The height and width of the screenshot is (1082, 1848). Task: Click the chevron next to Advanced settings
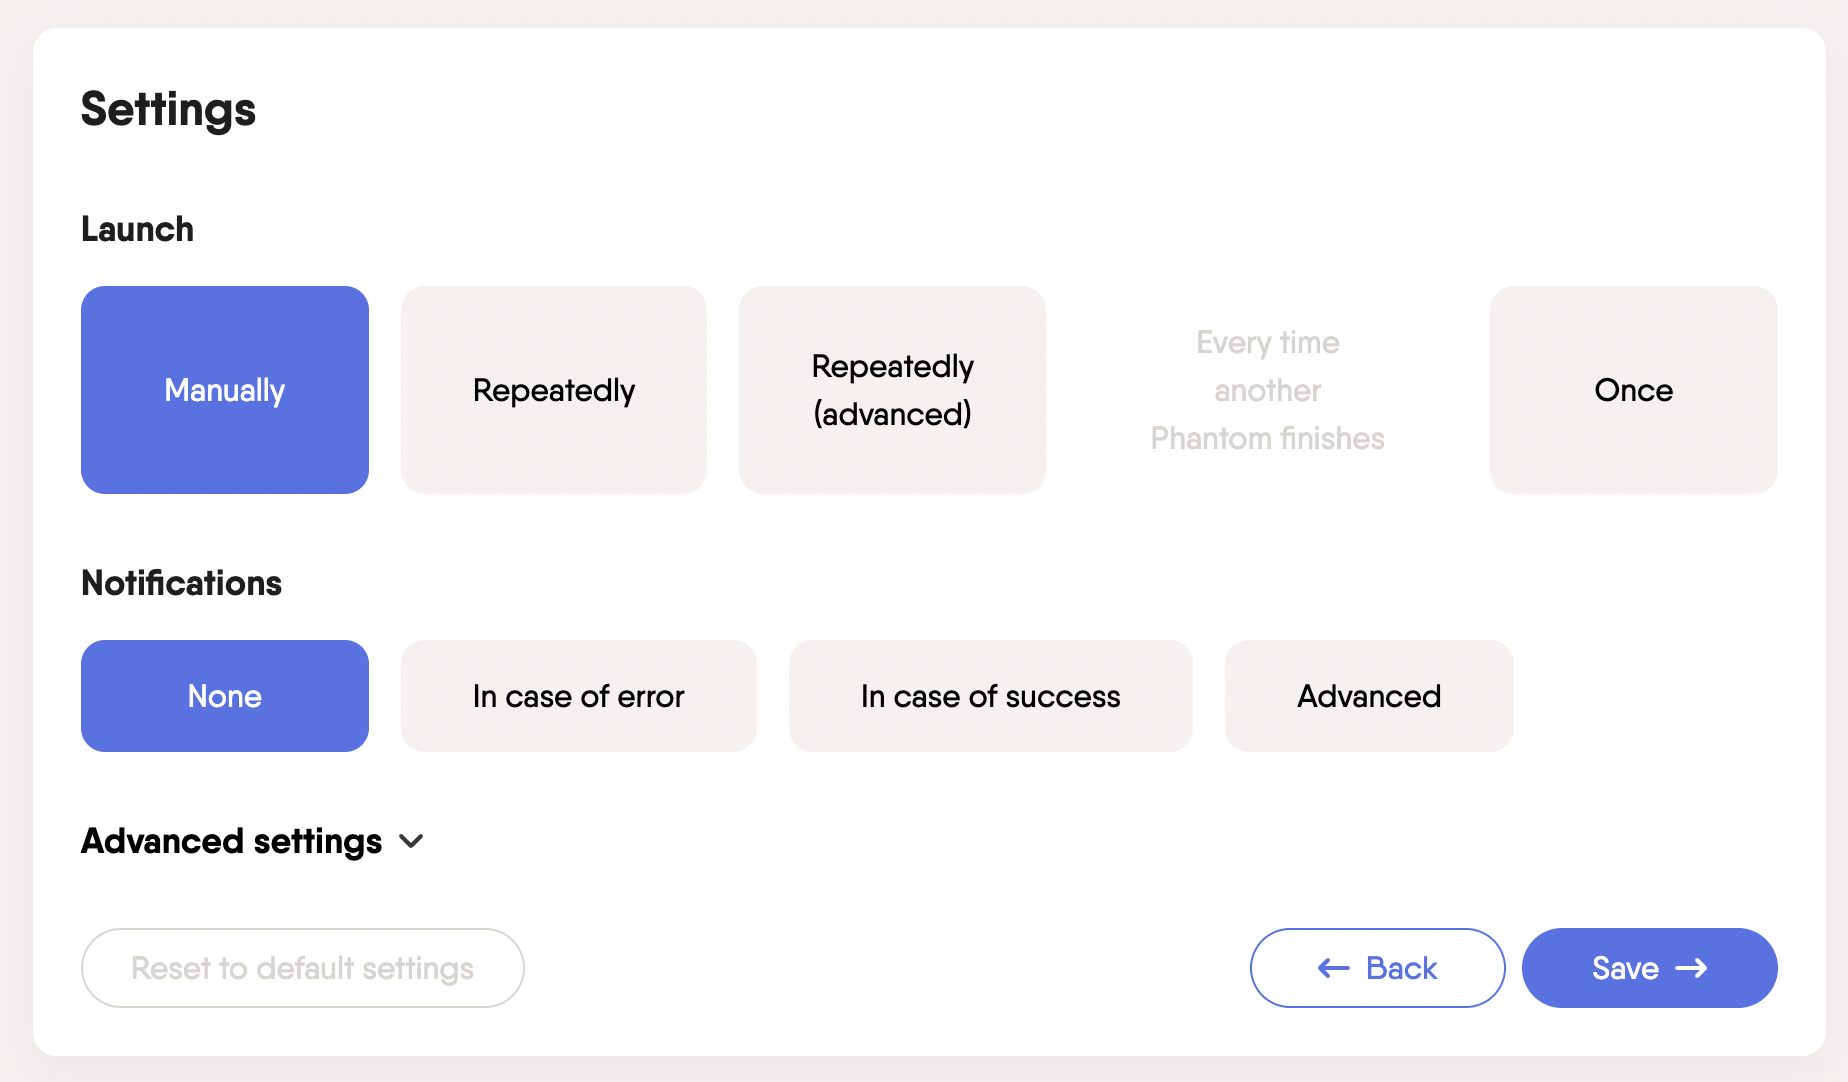point(411,841)
